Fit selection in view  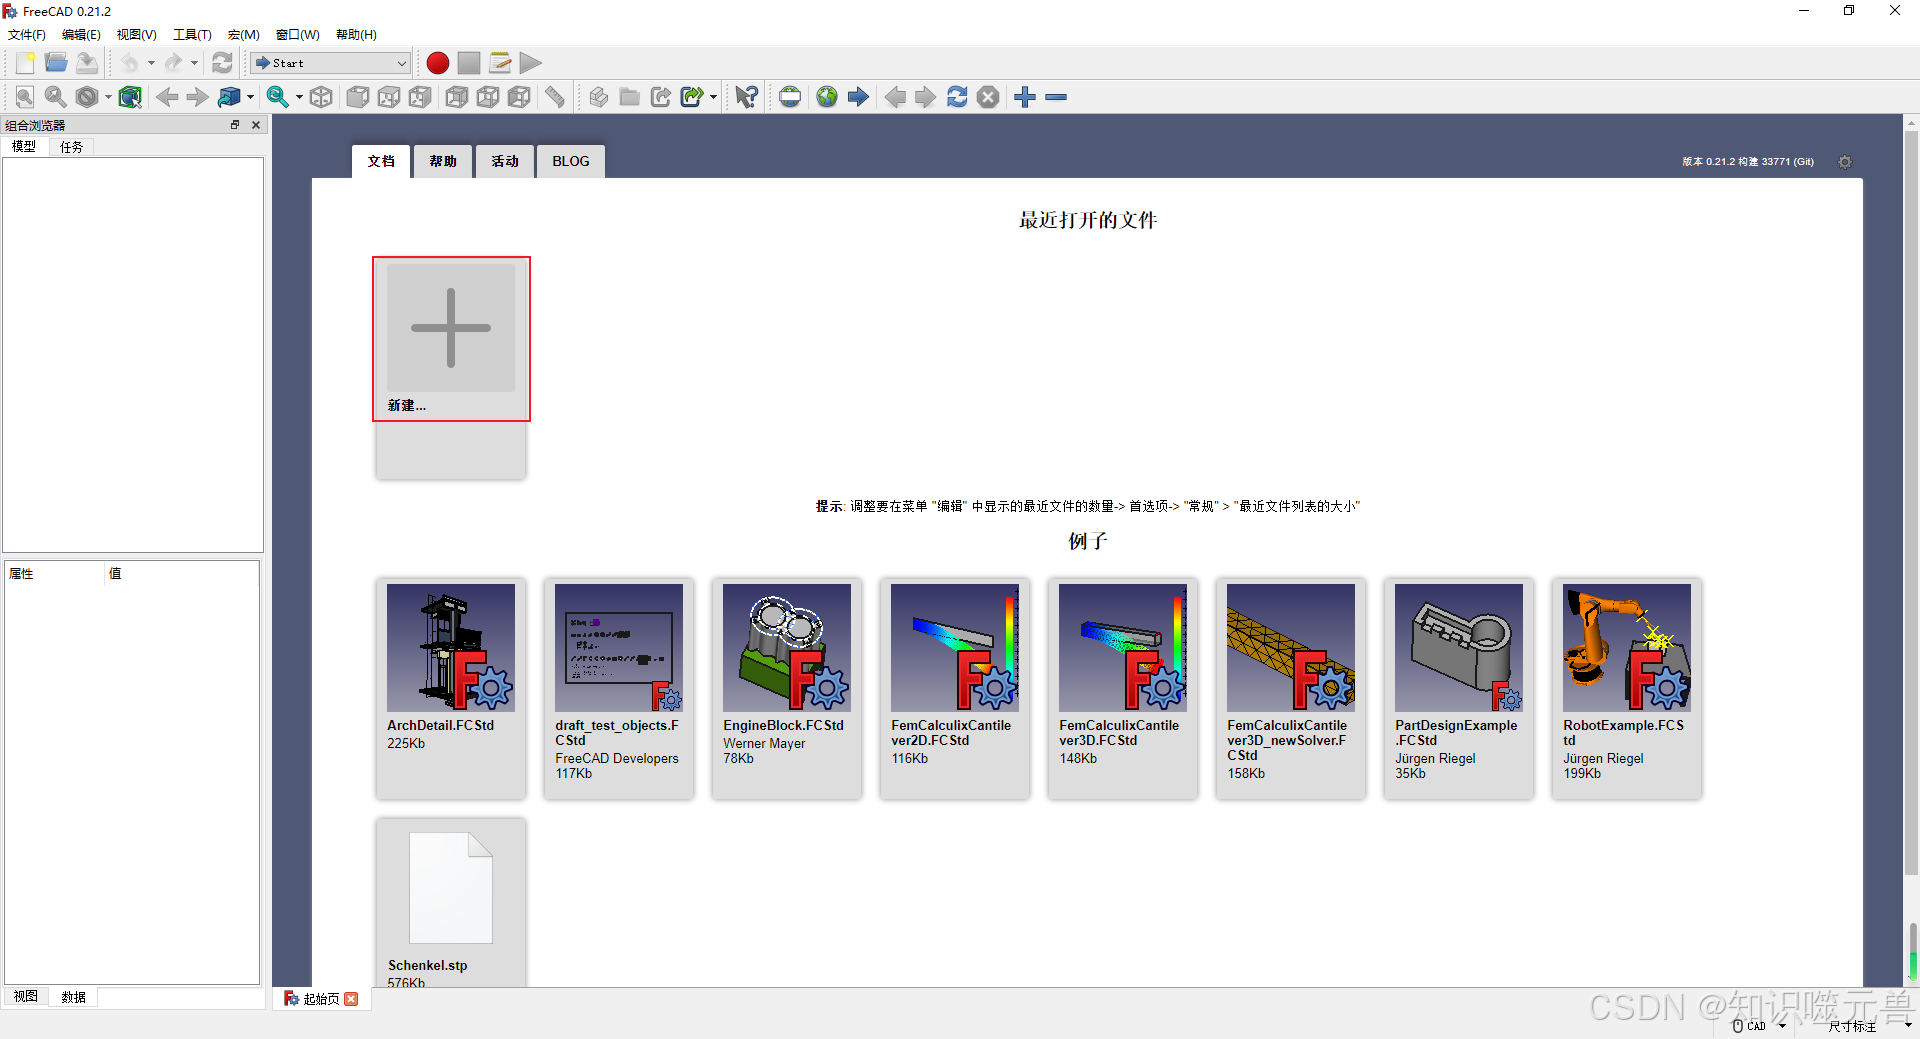56,97
